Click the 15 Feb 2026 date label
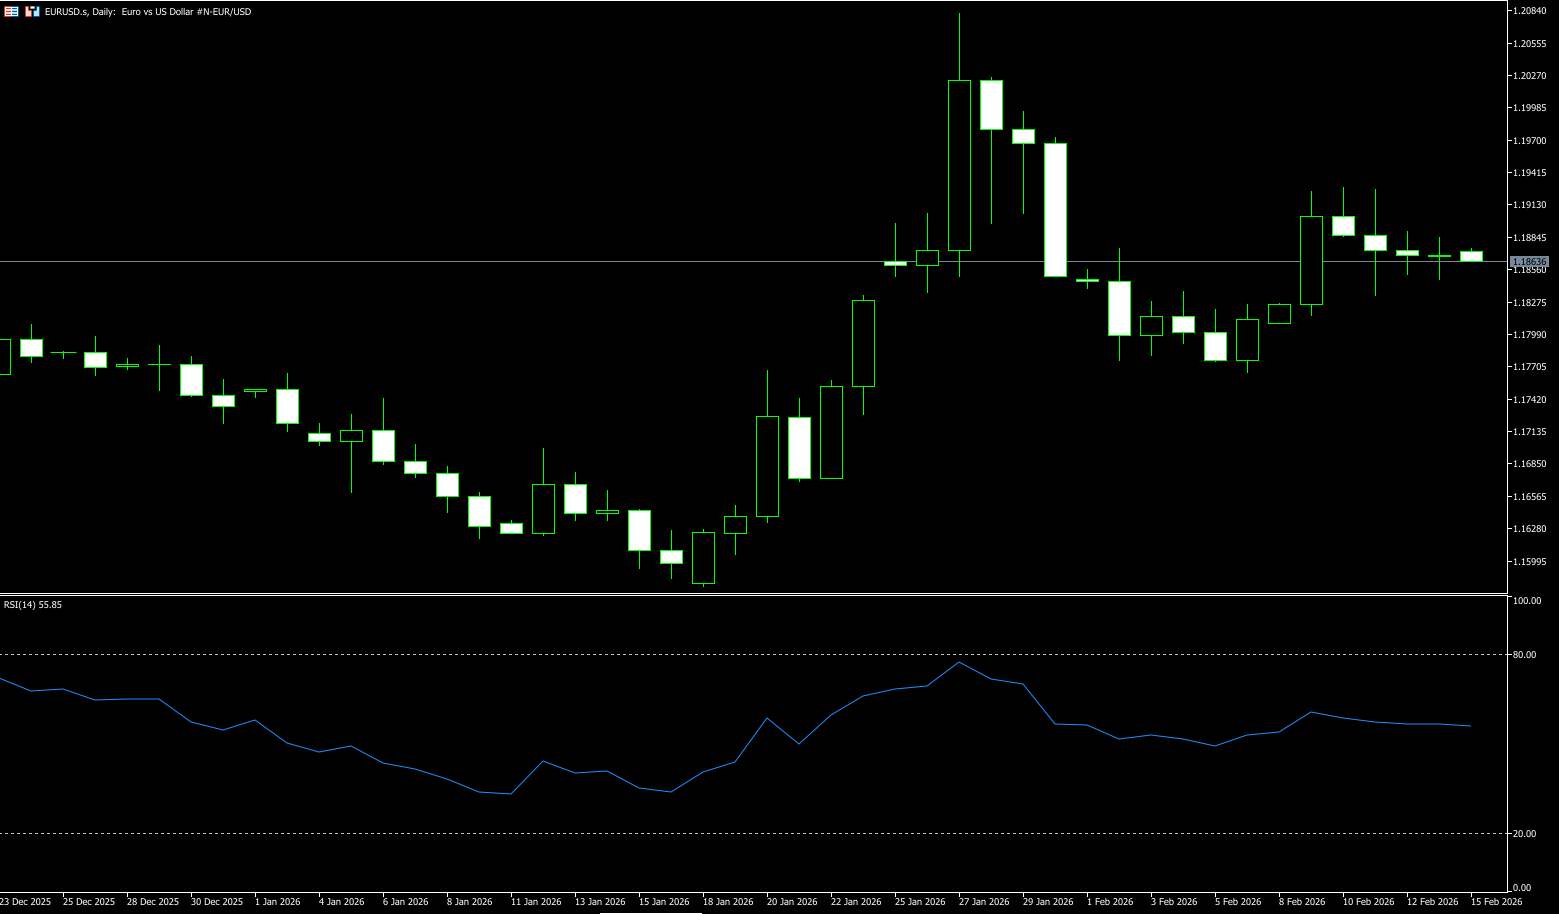This screenshot has width=1559, height=914. [x=1496, y=902]
